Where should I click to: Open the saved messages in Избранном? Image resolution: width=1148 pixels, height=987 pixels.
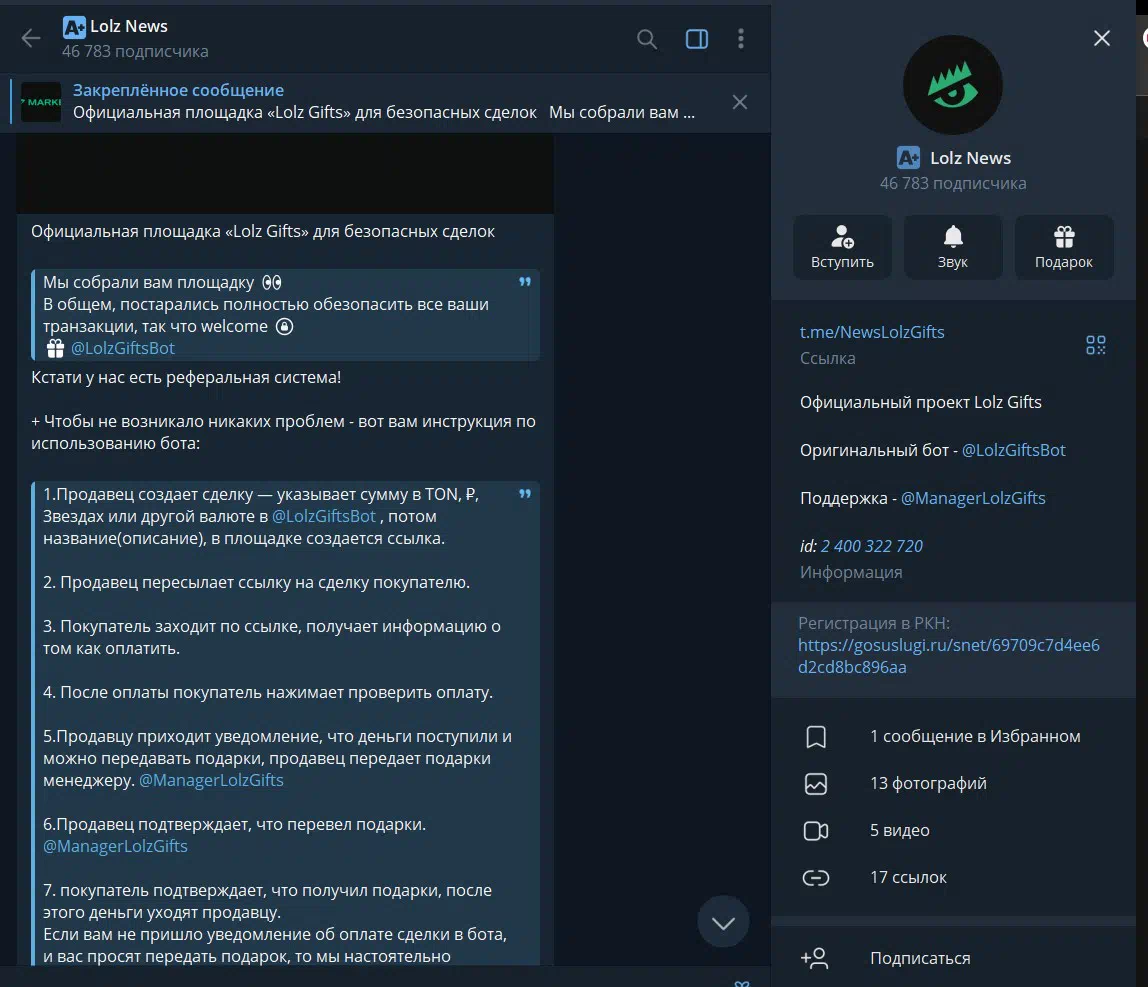pyautogui.click(x=974, y=737)
